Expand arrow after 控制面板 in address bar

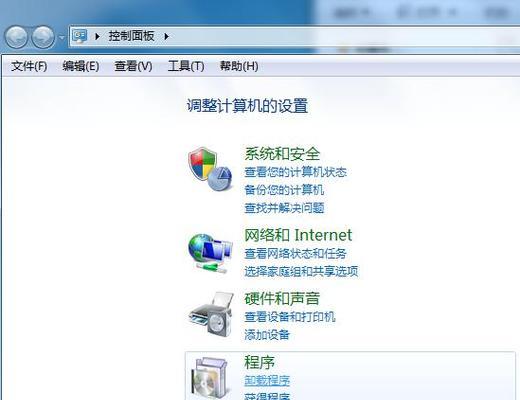point(166,36)
